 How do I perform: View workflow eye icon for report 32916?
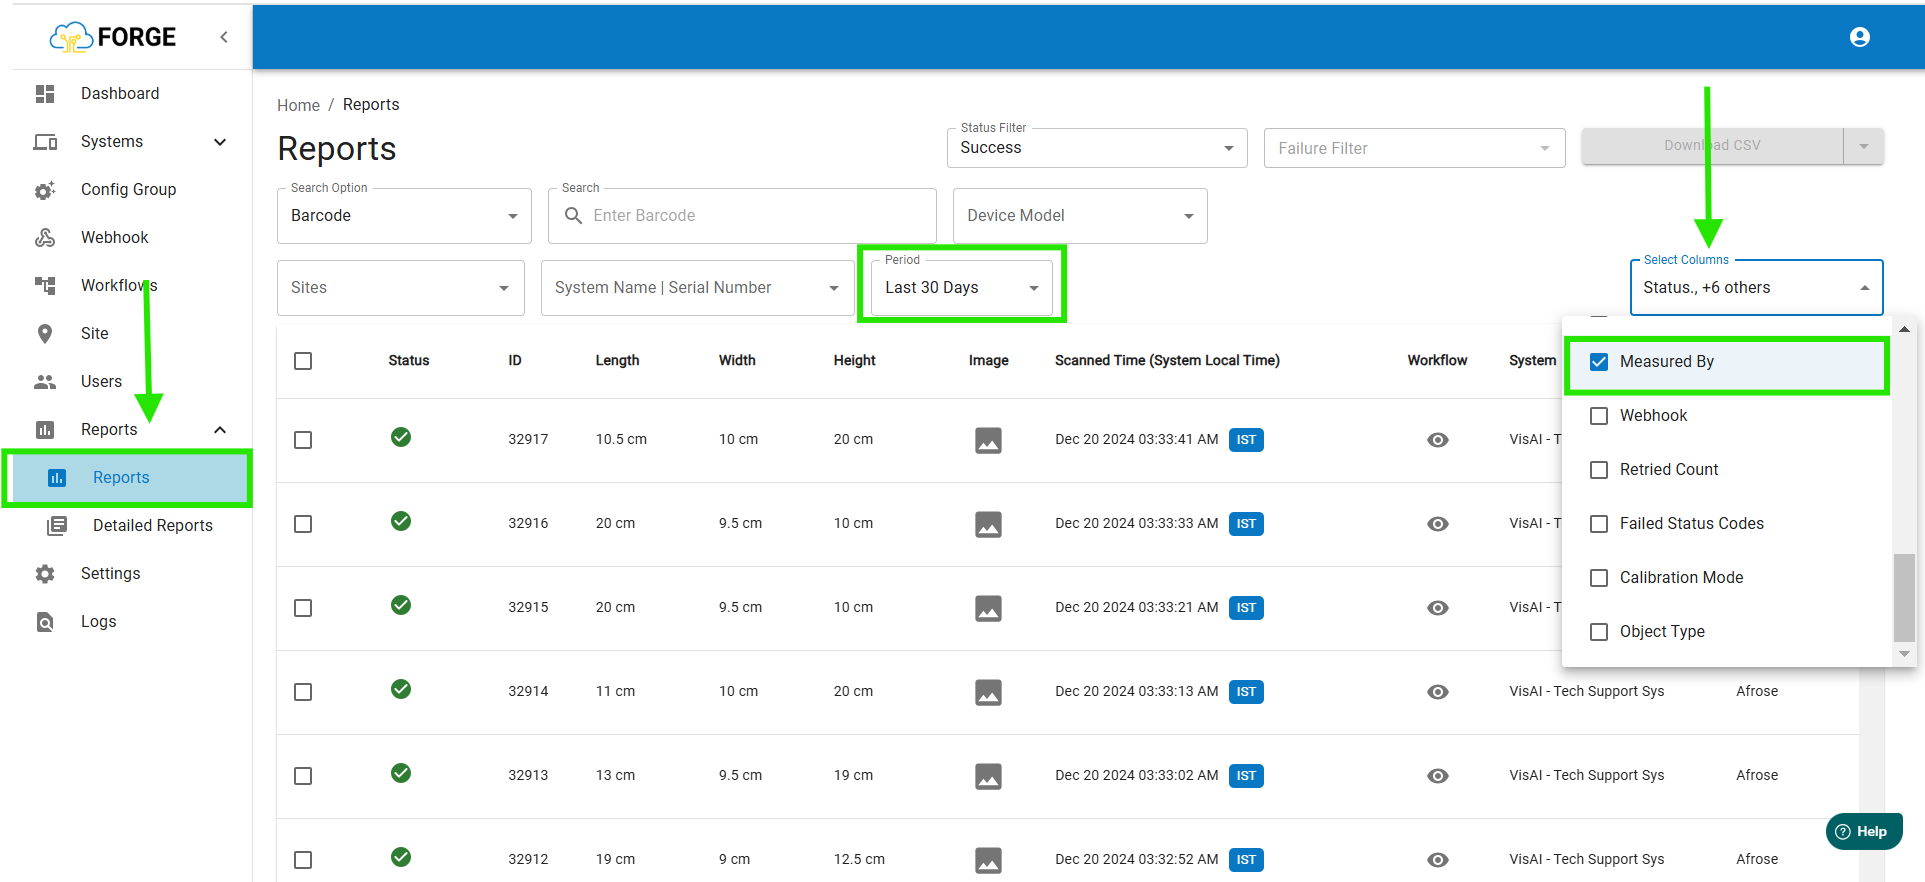click(x=1437, y=524)
